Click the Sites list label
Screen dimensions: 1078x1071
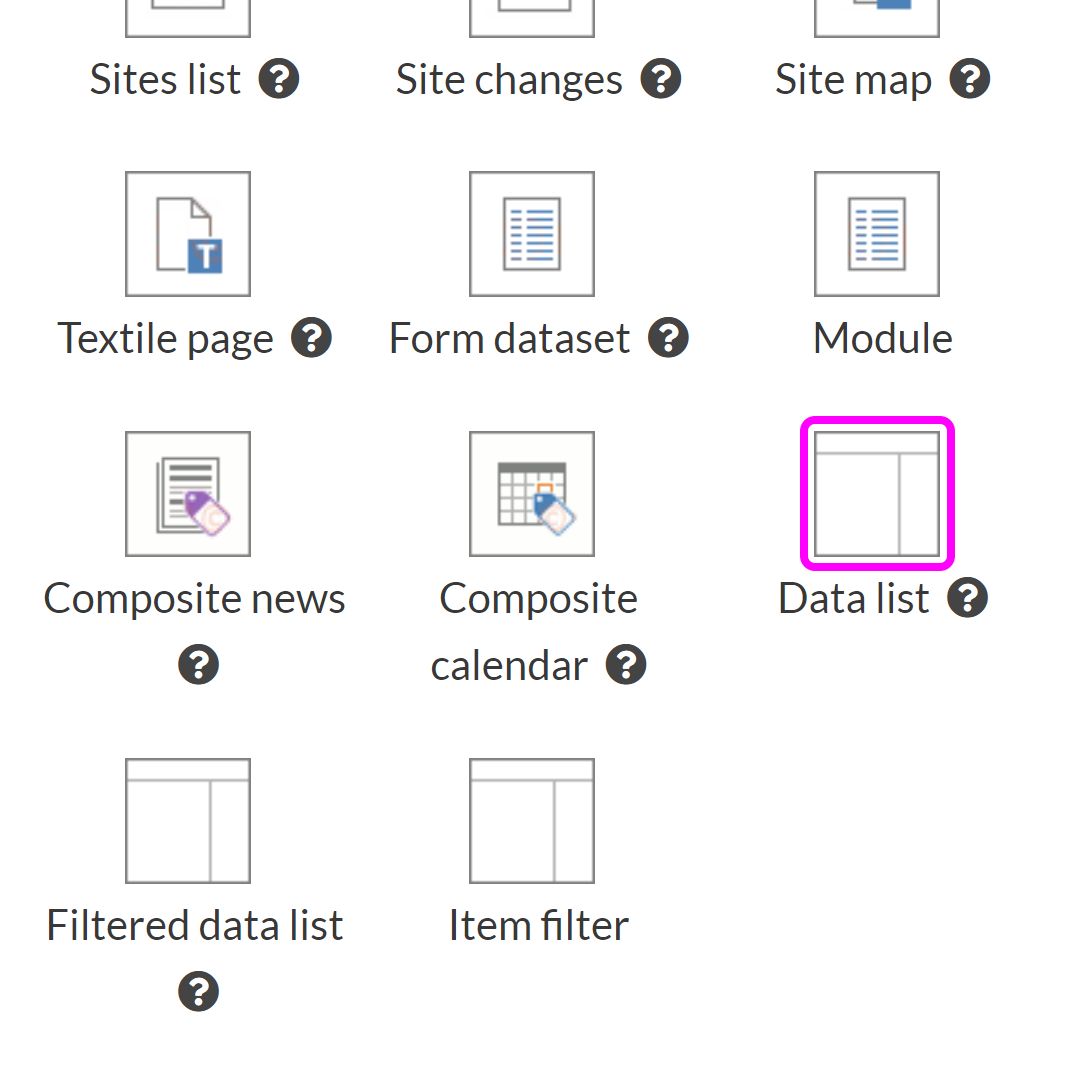[165, 79]
